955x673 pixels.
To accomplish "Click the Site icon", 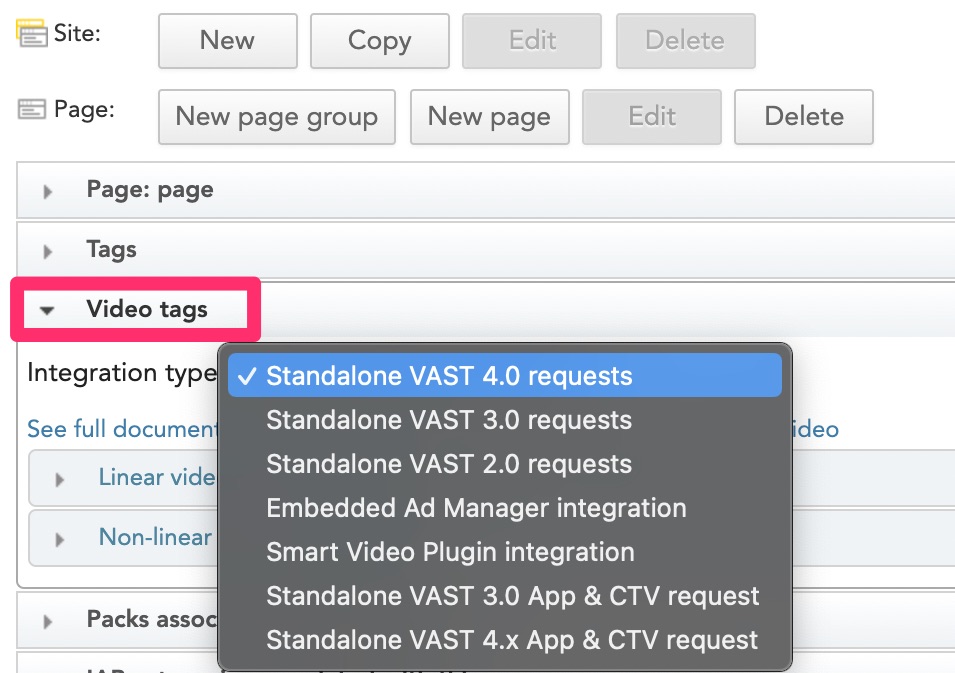I will click(32, 35).
